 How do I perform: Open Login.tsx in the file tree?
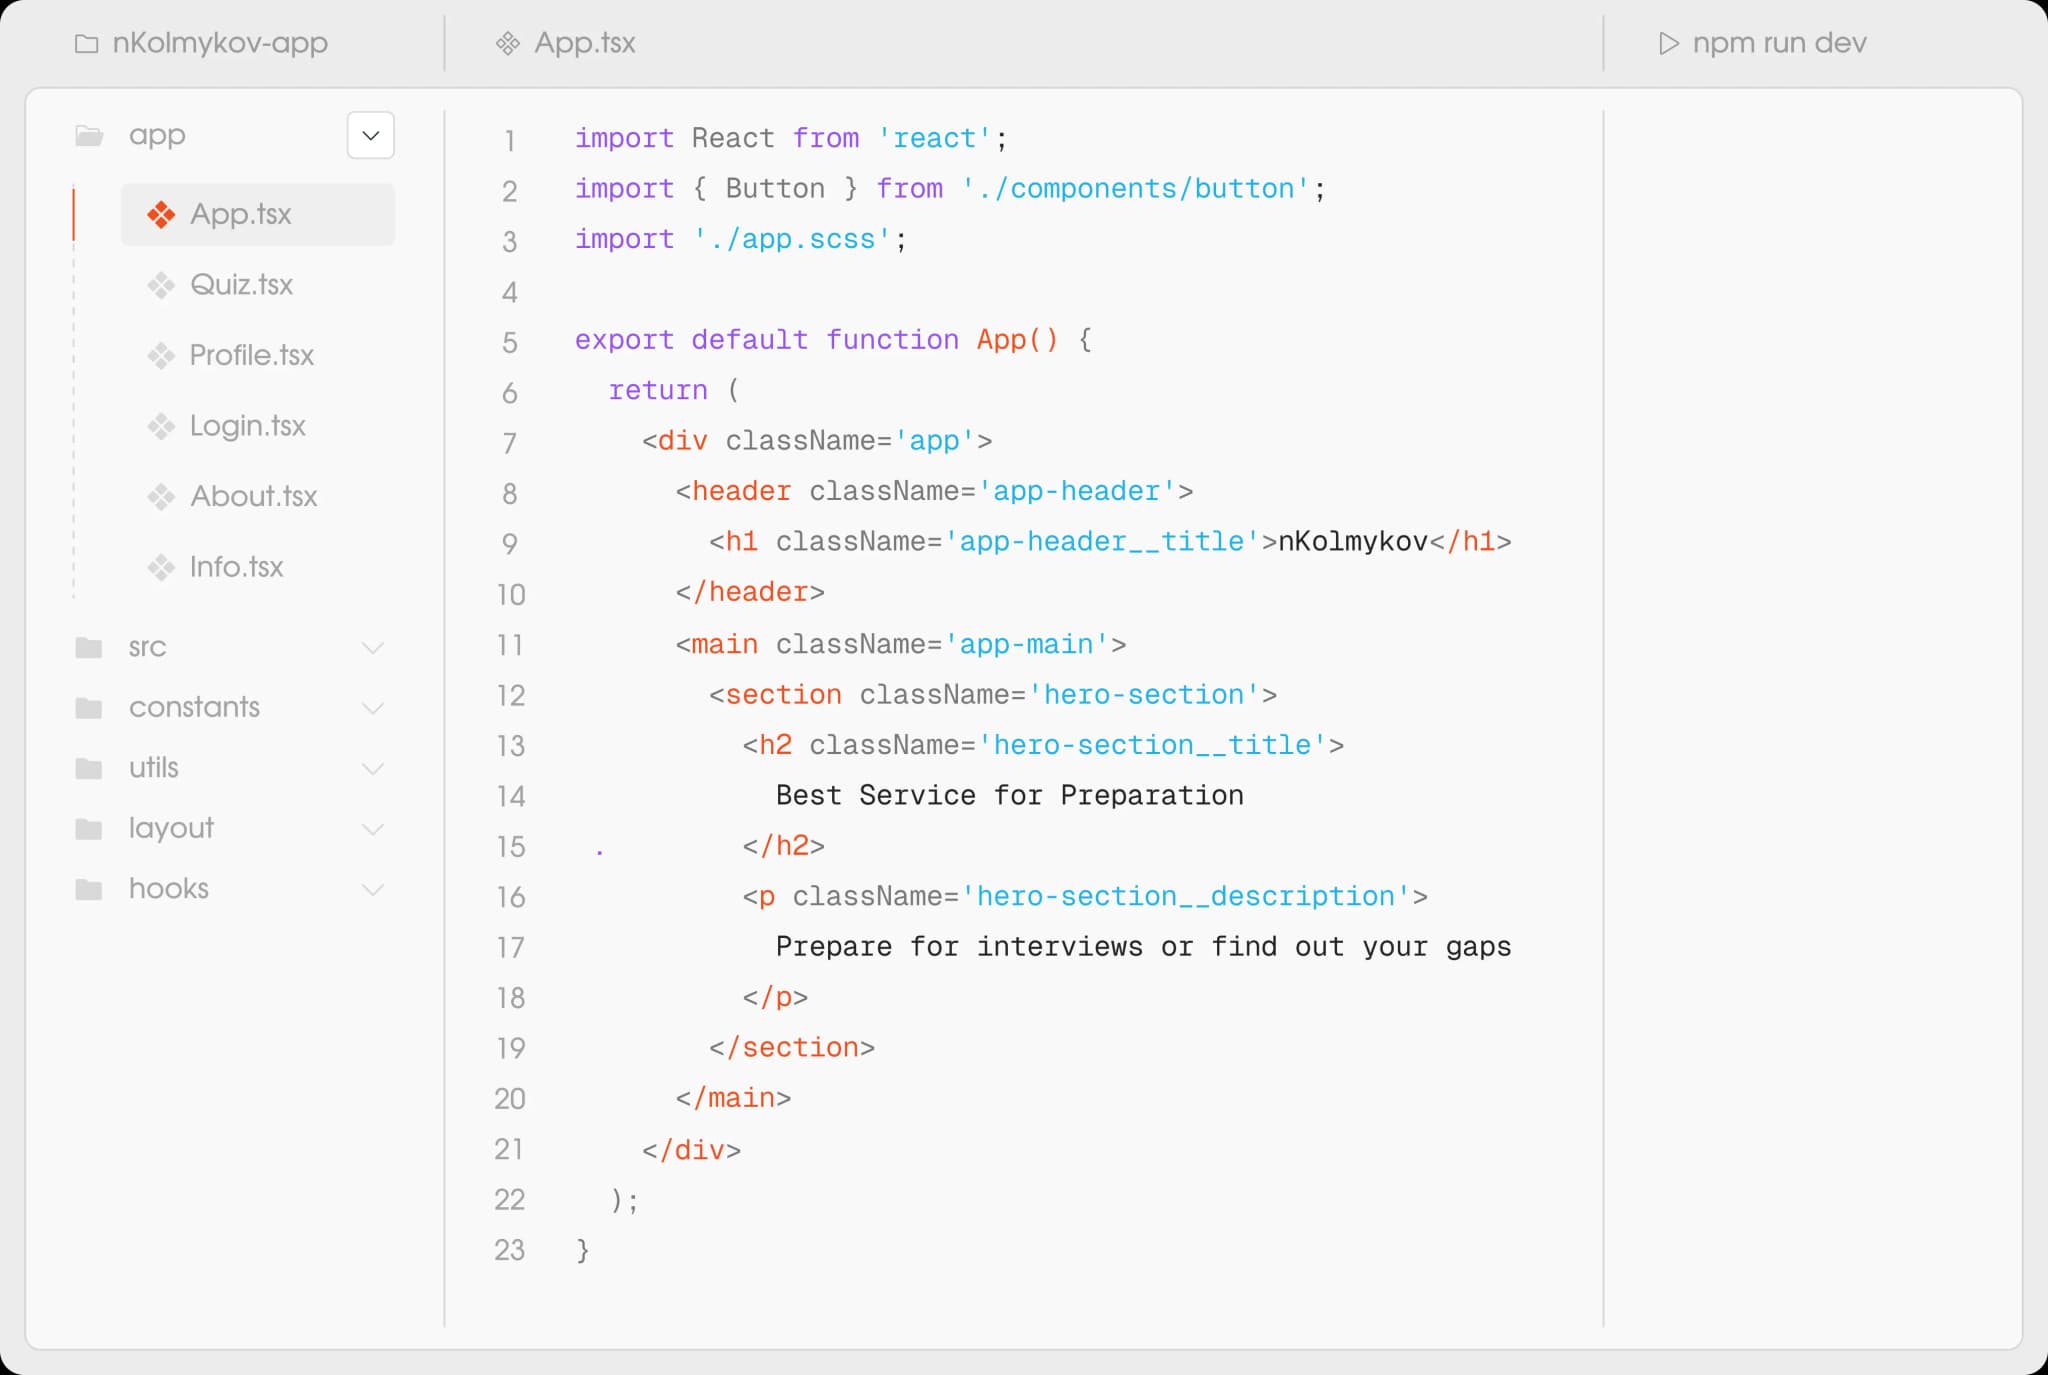click(x=247, y=426)
